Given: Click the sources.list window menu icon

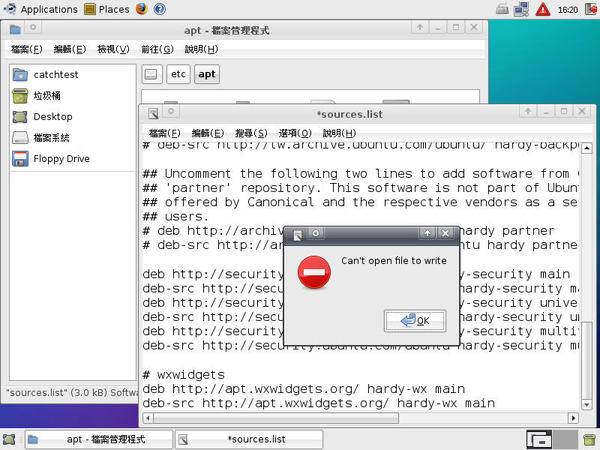Looking at the screenshot, I should tap(153, 113).
